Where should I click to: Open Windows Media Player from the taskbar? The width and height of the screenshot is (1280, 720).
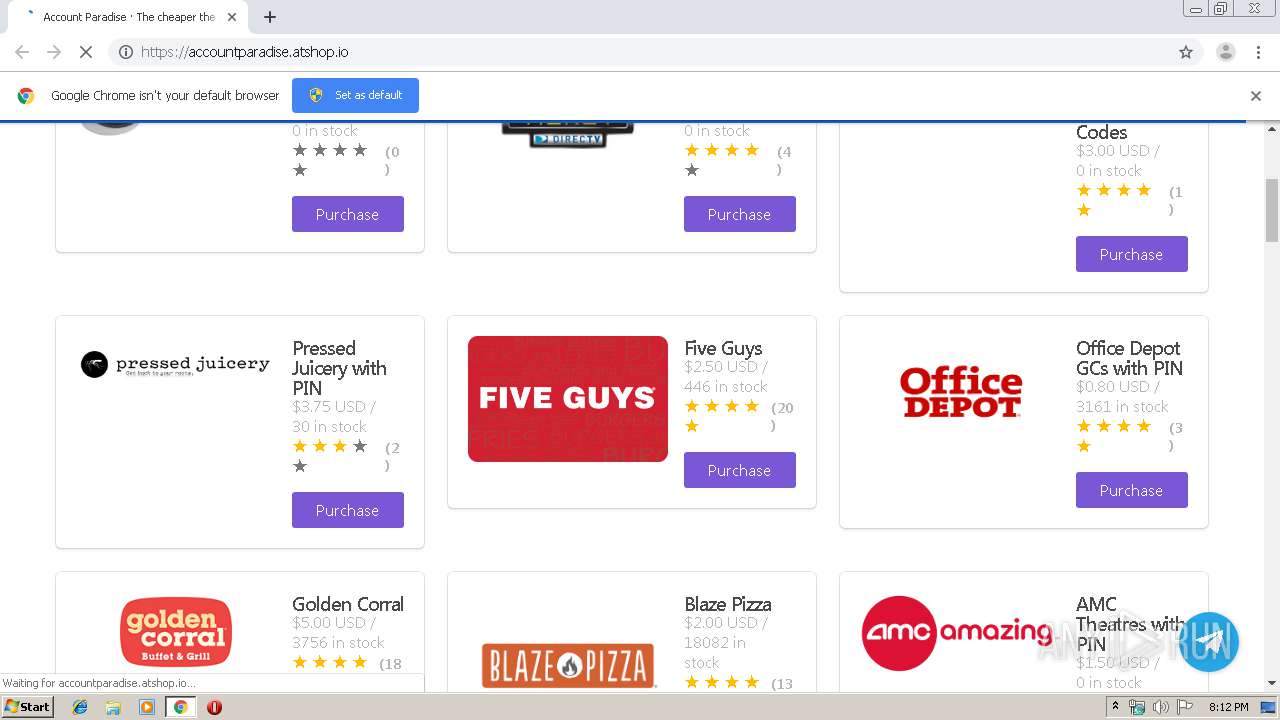147,707
